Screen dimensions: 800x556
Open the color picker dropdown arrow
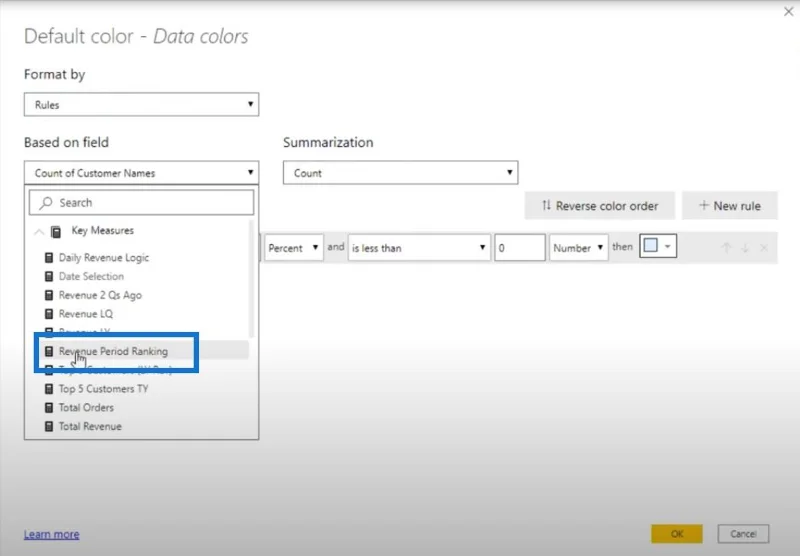coord(668,246)
